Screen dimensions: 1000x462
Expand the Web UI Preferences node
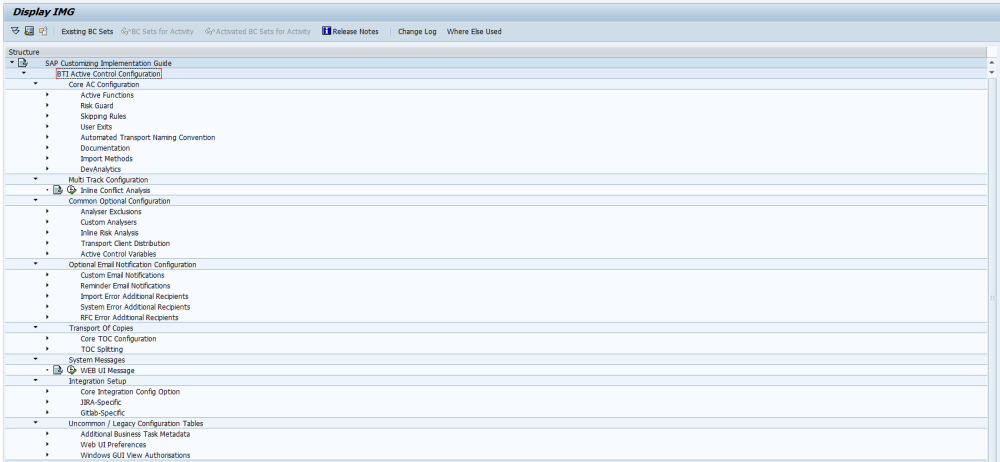click(x=48, y=444)
